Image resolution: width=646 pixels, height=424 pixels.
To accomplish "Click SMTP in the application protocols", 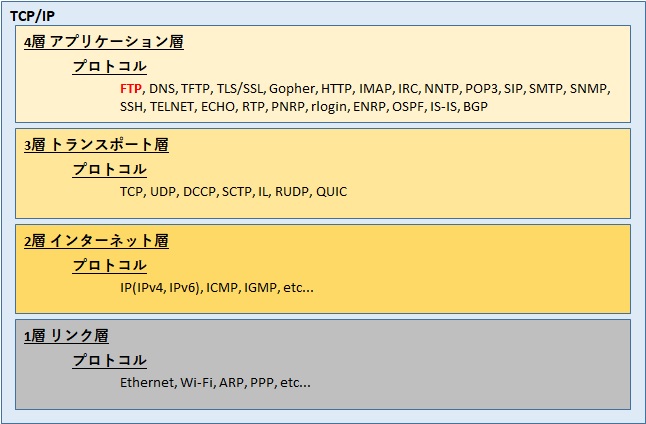I will pos(543,88).
